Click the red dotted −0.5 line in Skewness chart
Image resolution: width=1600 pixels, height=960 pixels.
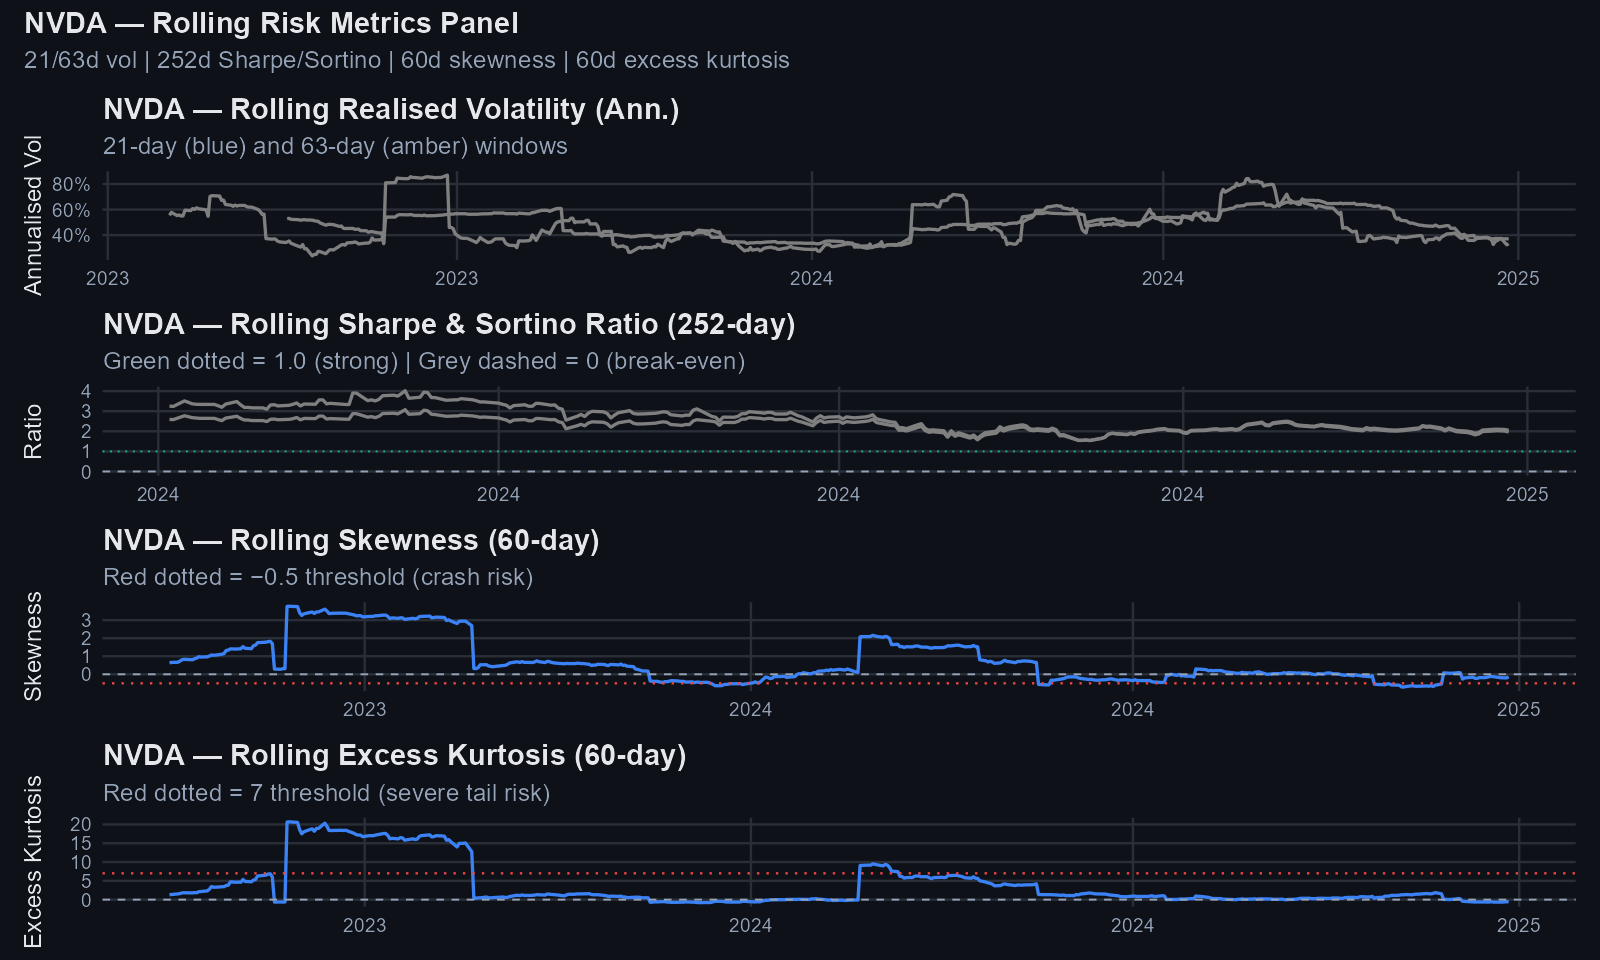point(838,684)
